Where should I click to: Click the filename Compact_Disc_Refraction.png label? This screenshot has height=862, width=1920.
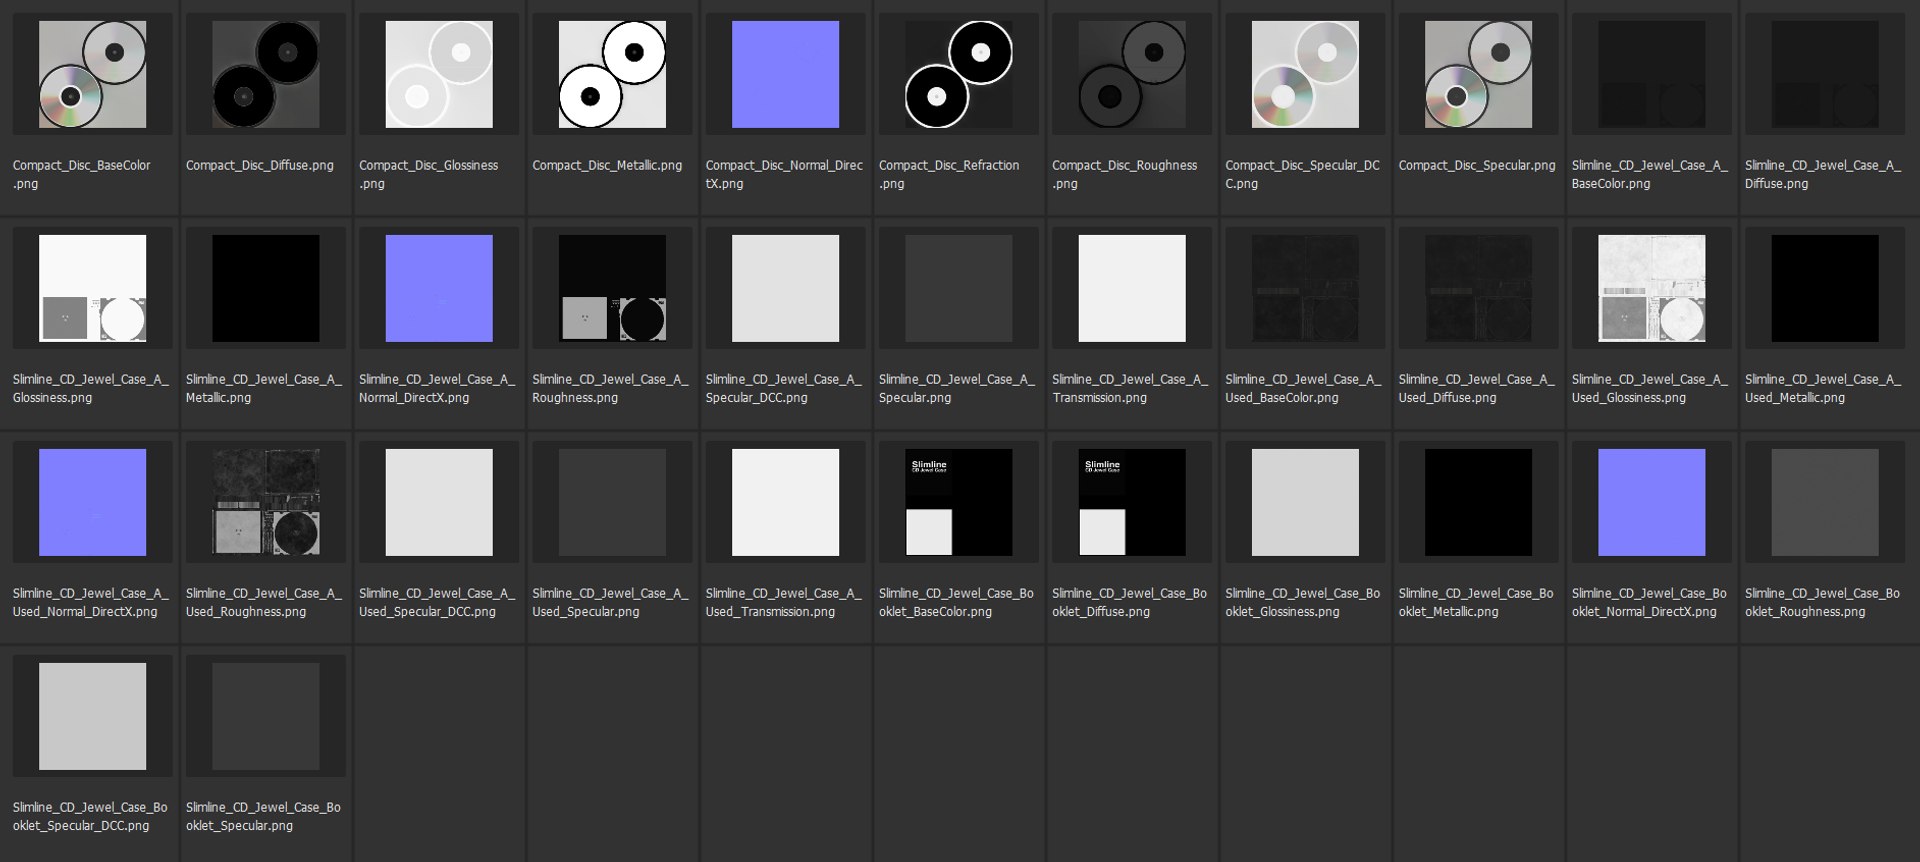949,174
